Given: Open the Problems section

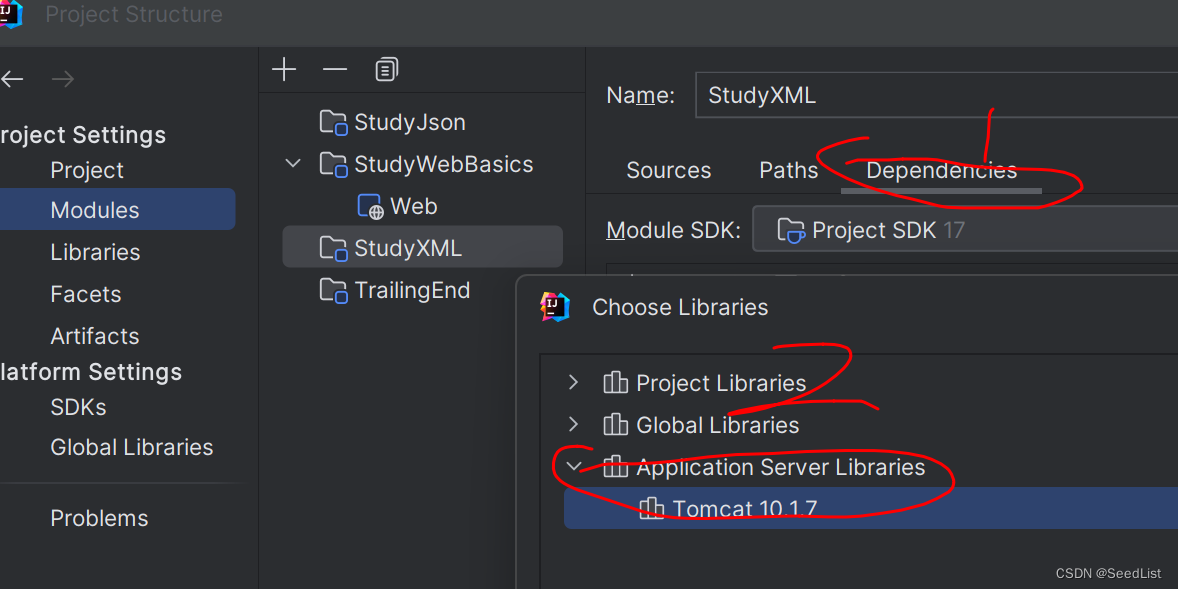Looking at the screenshot, I should 99,518.
